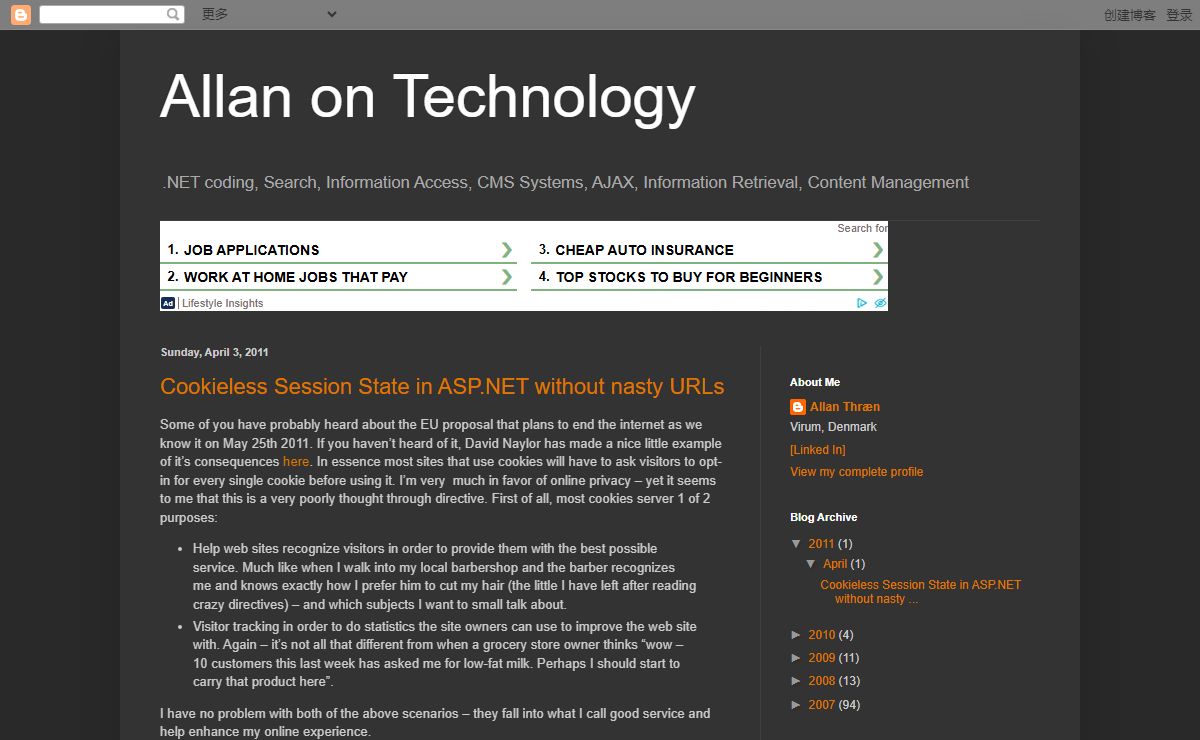Click the orange Blogger logo icon
Image resolution: width=1200 pixels, height=740 pixels.
pos(20,14)
